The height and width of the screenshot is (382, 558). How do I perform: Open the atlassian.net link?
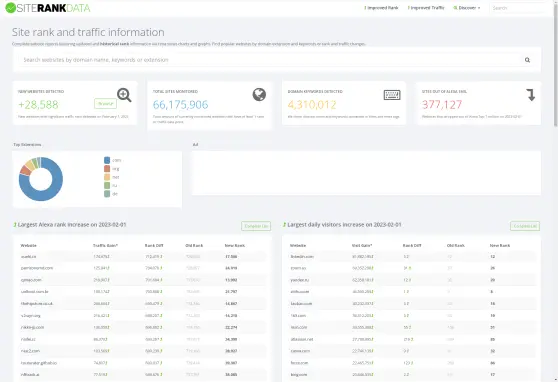302,339
